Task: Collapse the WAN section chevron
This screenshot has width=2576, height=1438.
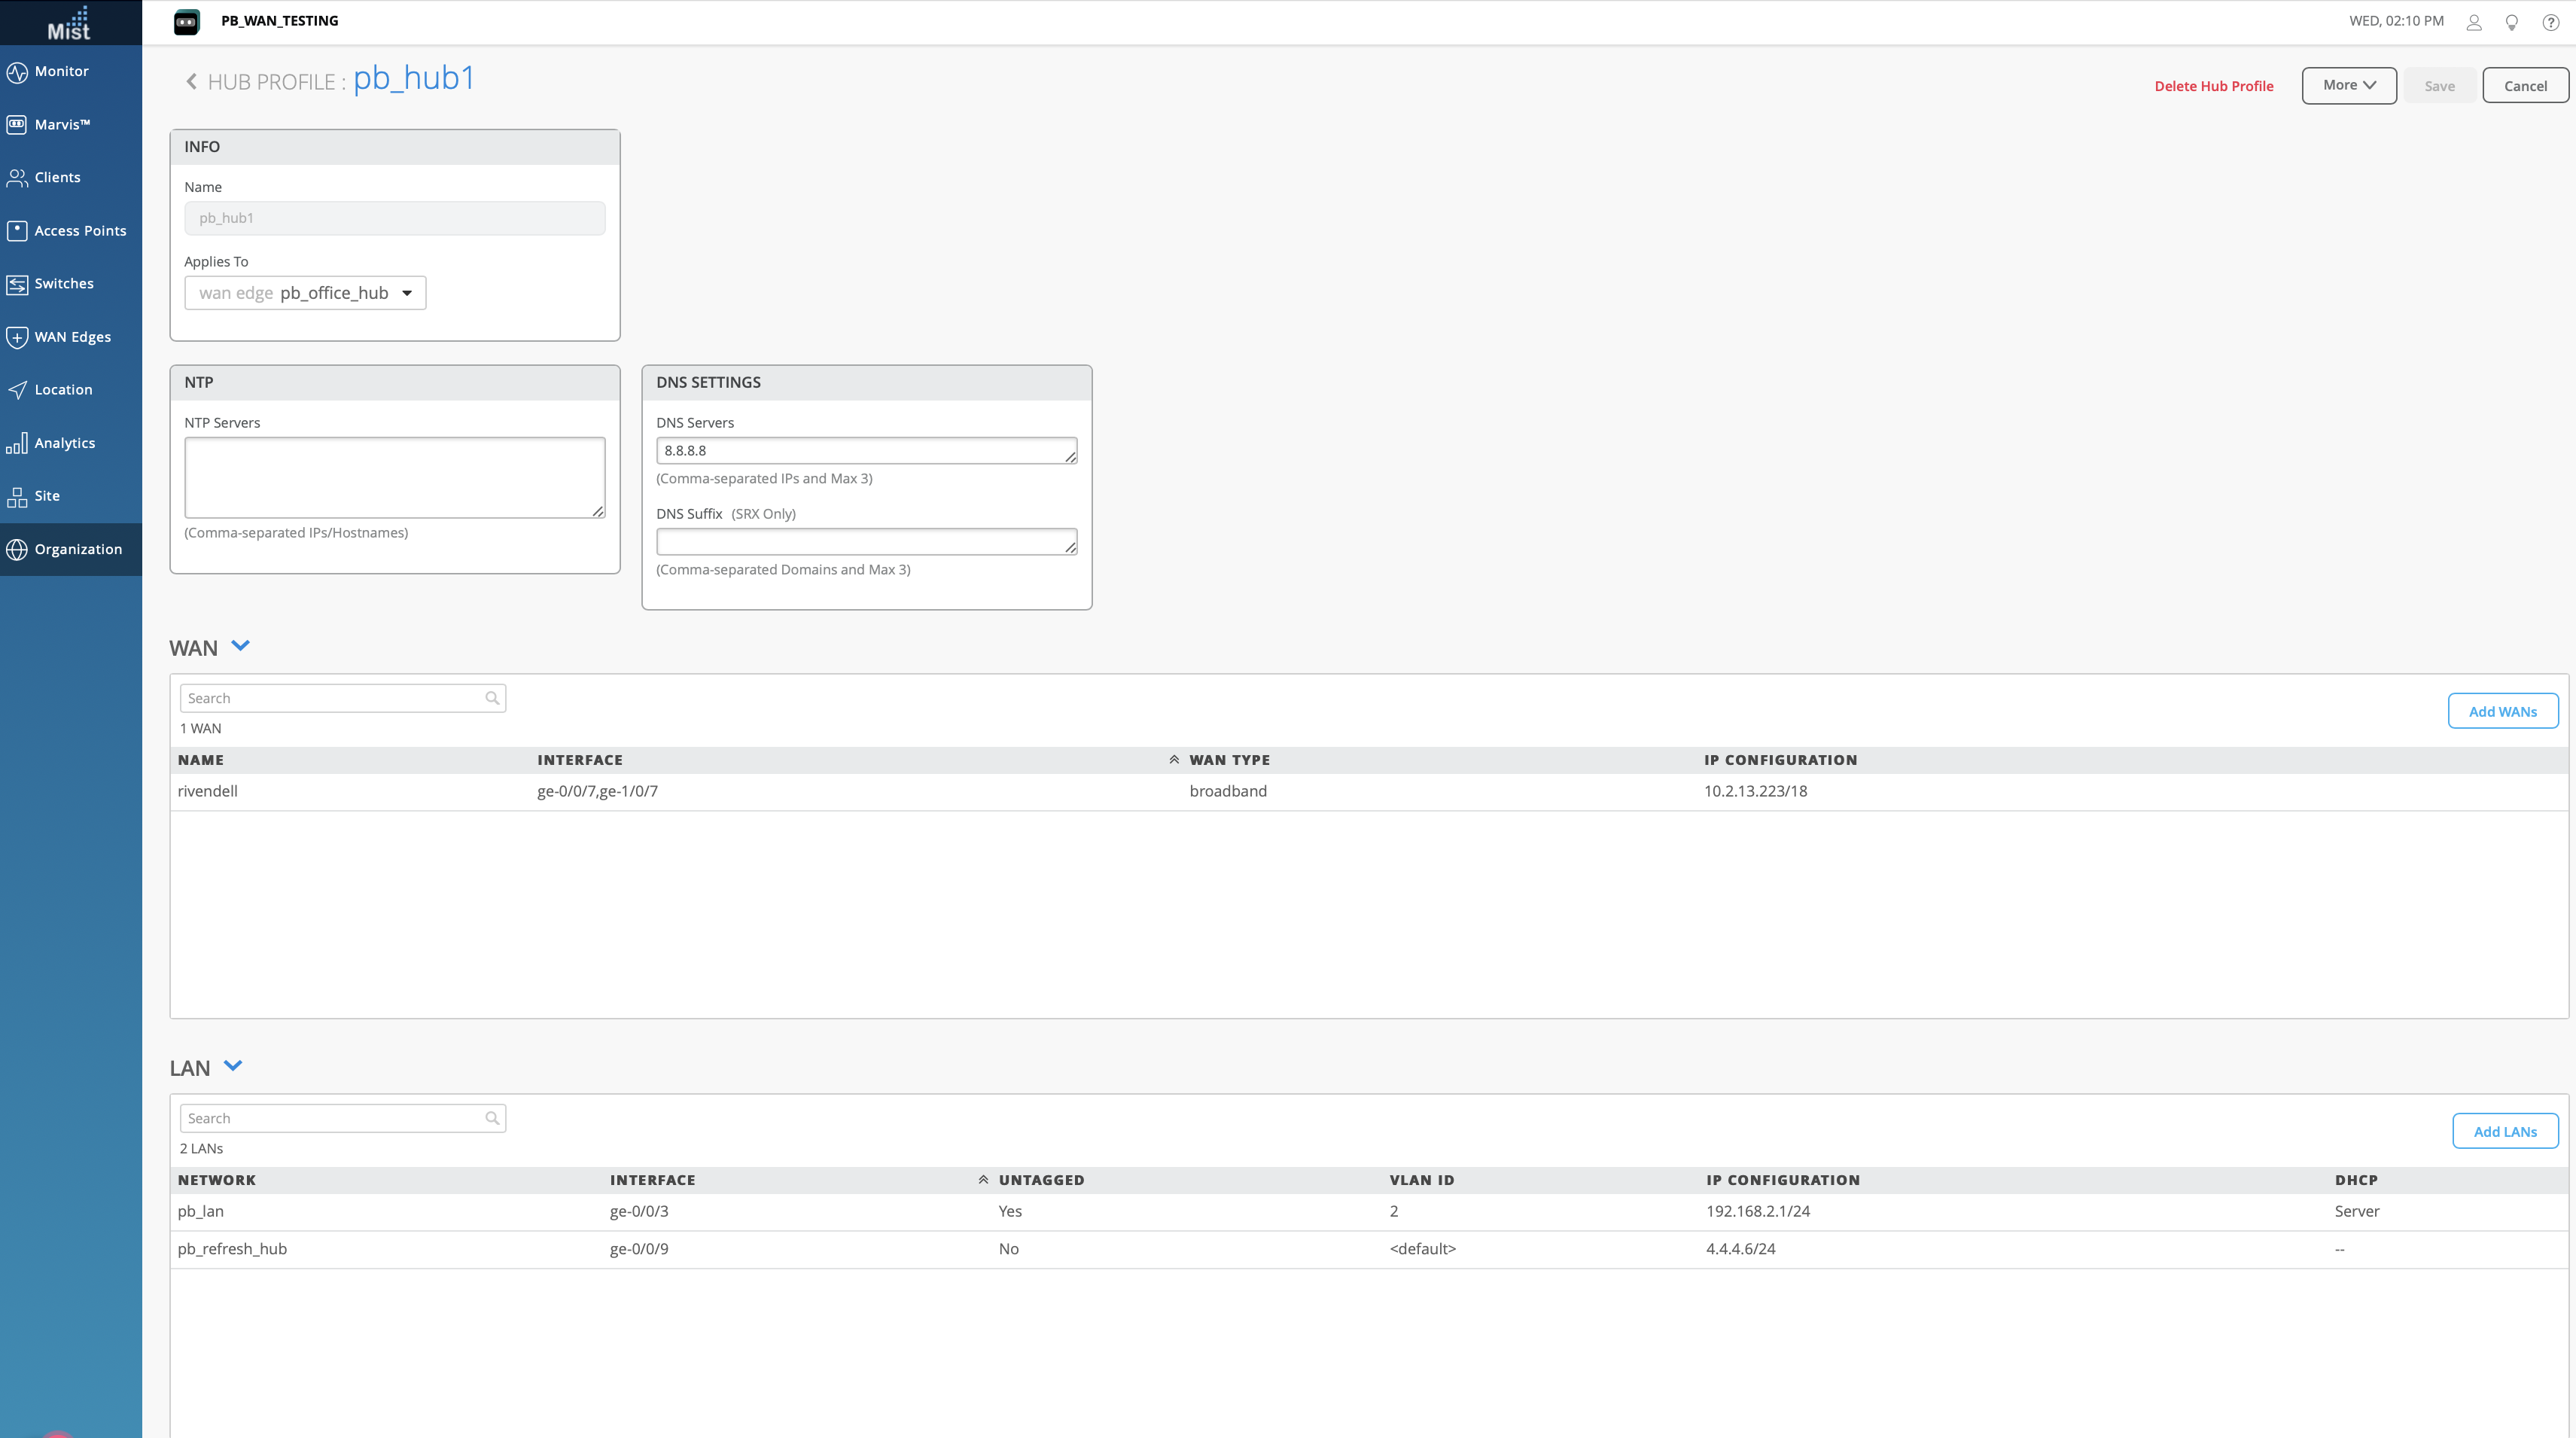Action: [x=240, y=646]
